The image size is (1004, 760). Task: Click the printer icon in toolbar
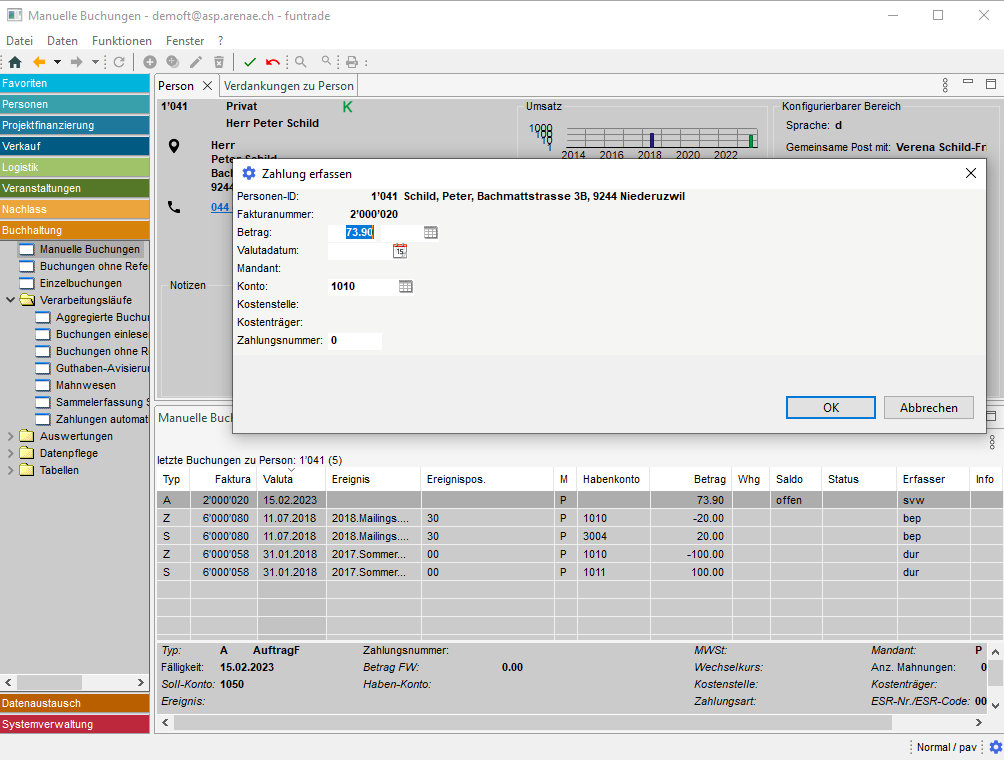point(352,62)
